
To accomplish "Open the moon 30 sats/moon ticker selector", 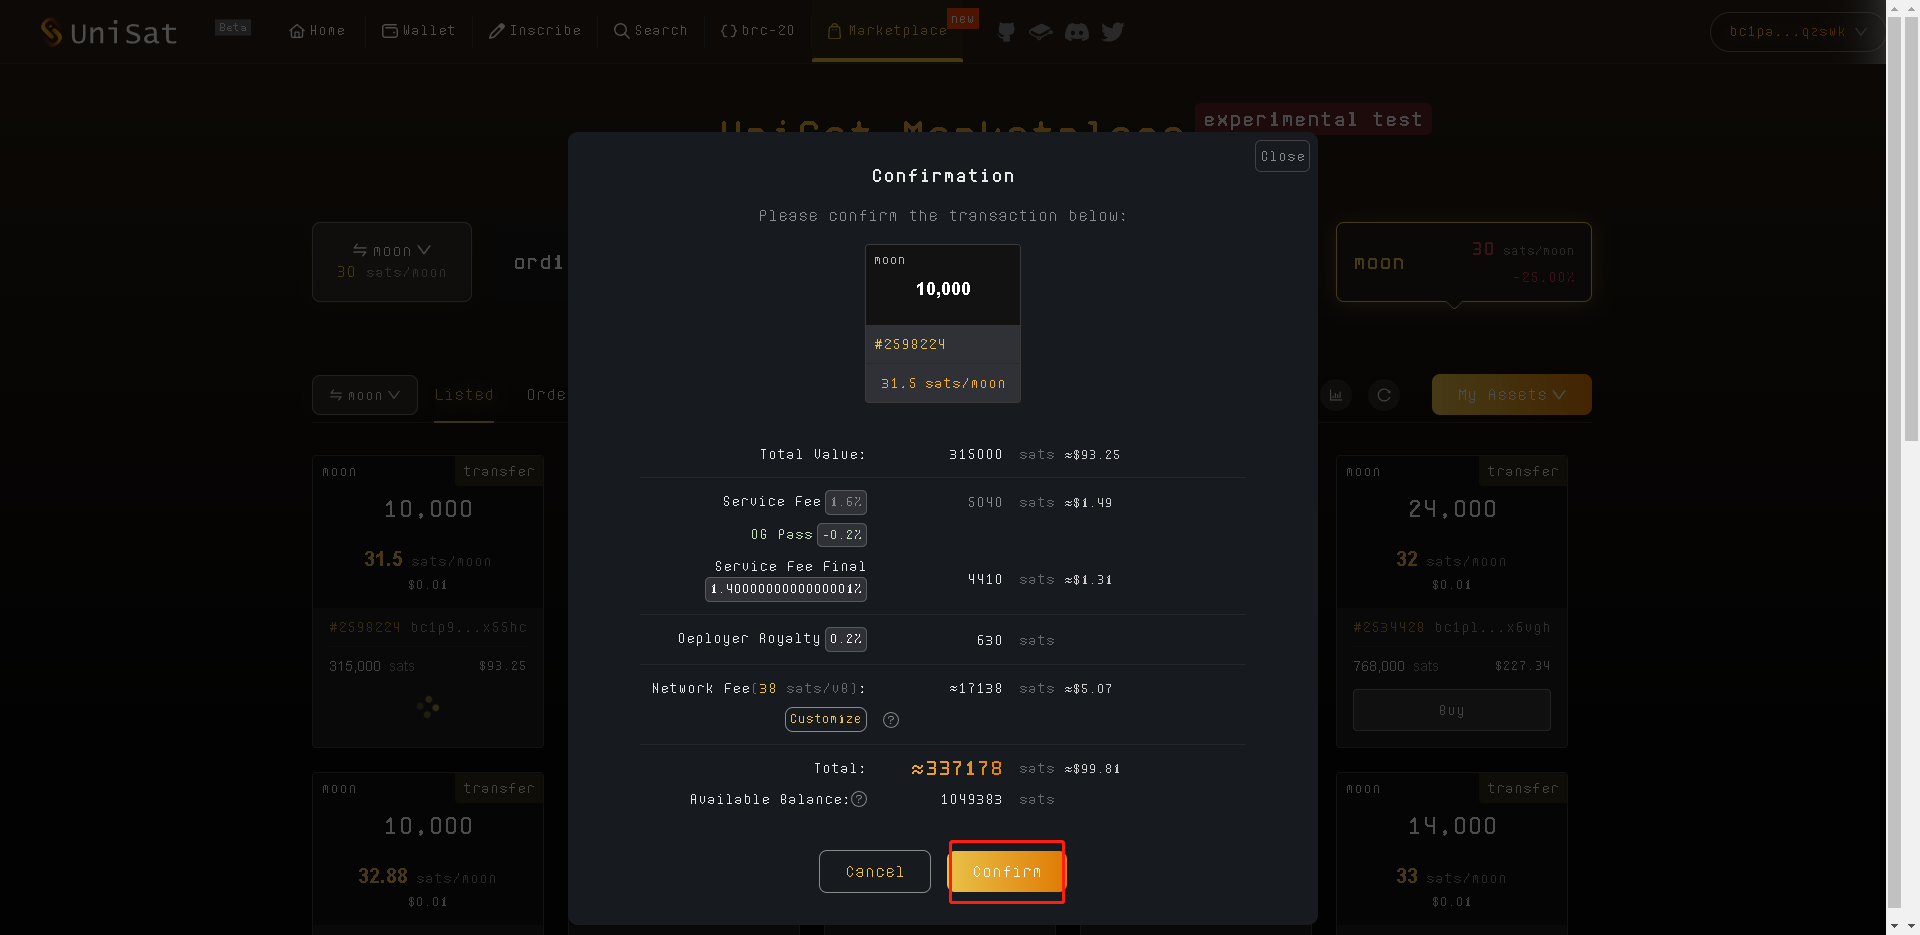I will tap(392, 262).
